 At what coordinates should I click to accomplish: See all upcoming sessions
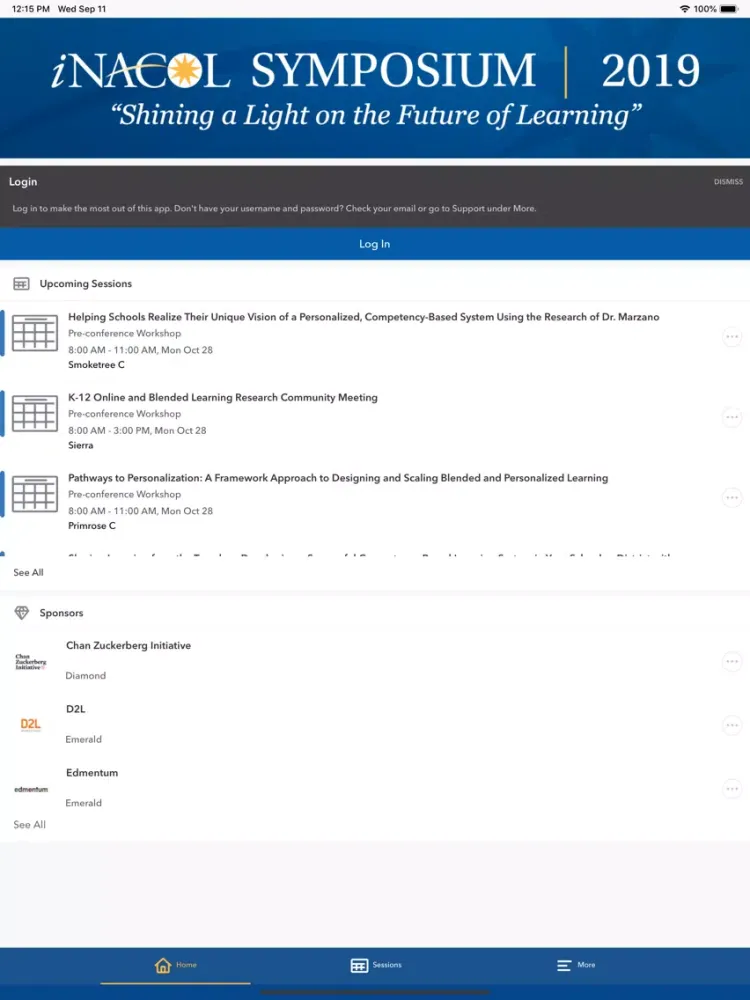click(29, 573)
